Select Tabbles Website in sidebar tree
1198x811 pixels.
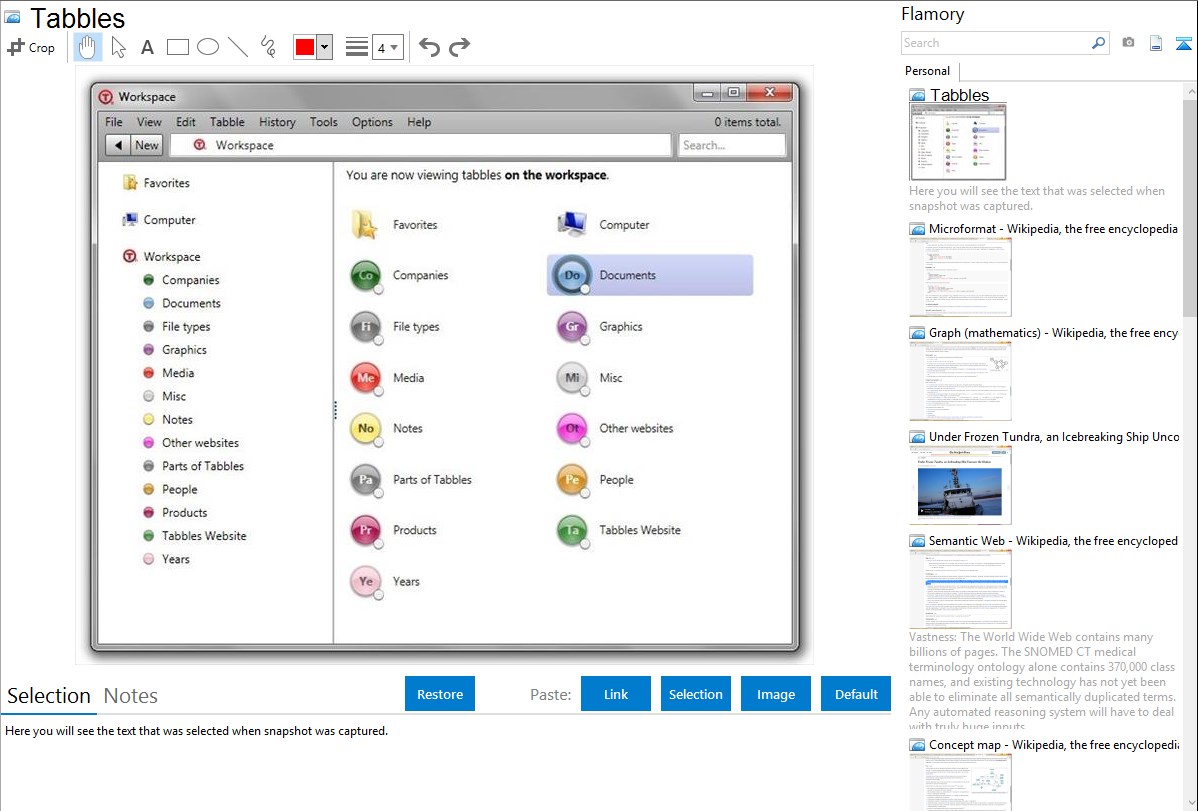coord(195,536)
